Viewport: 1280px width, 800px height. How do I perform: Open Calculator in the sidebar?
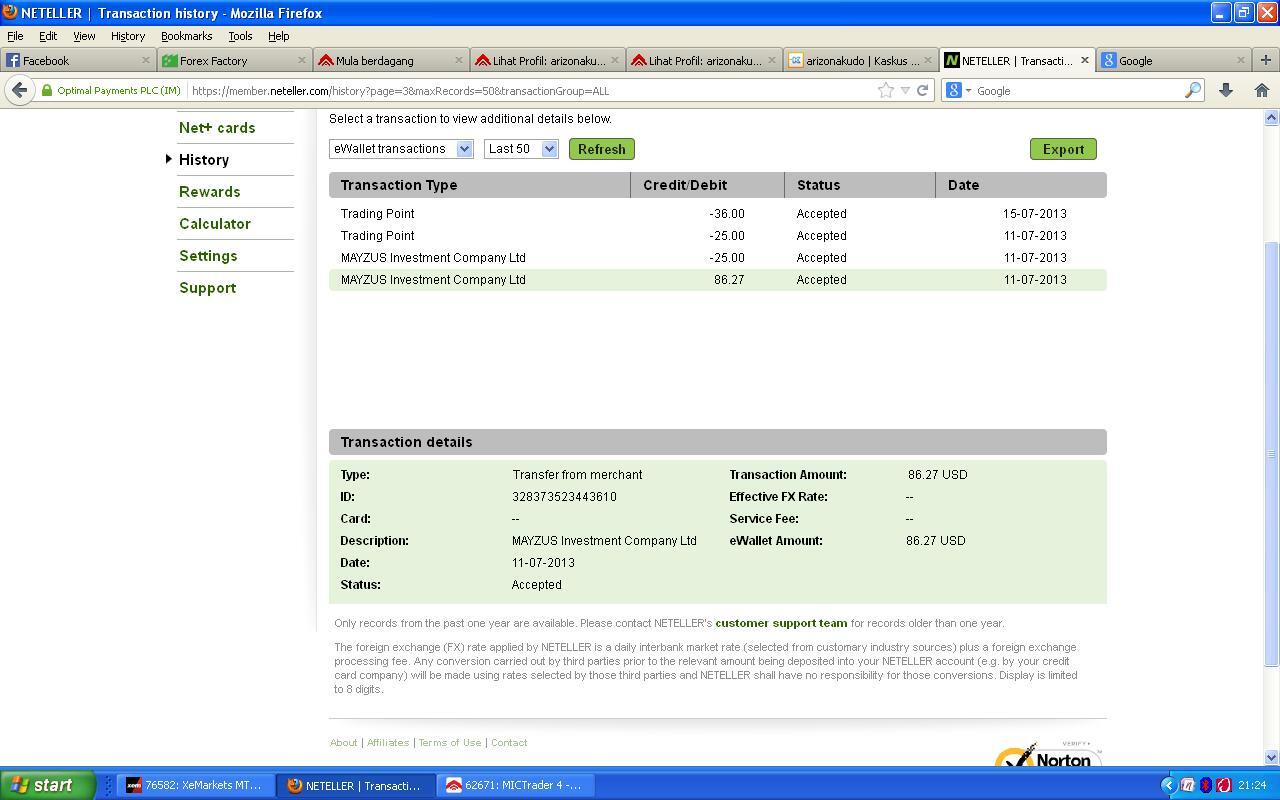[215, 224]
